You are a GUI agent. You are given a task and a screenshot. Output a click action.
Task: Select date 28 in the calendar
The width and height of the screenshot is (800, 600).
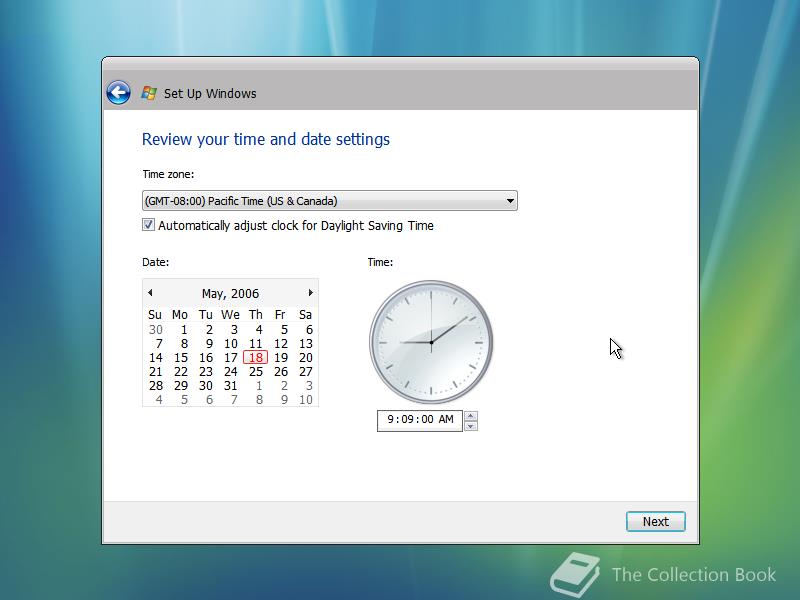(x=156, y=386)
